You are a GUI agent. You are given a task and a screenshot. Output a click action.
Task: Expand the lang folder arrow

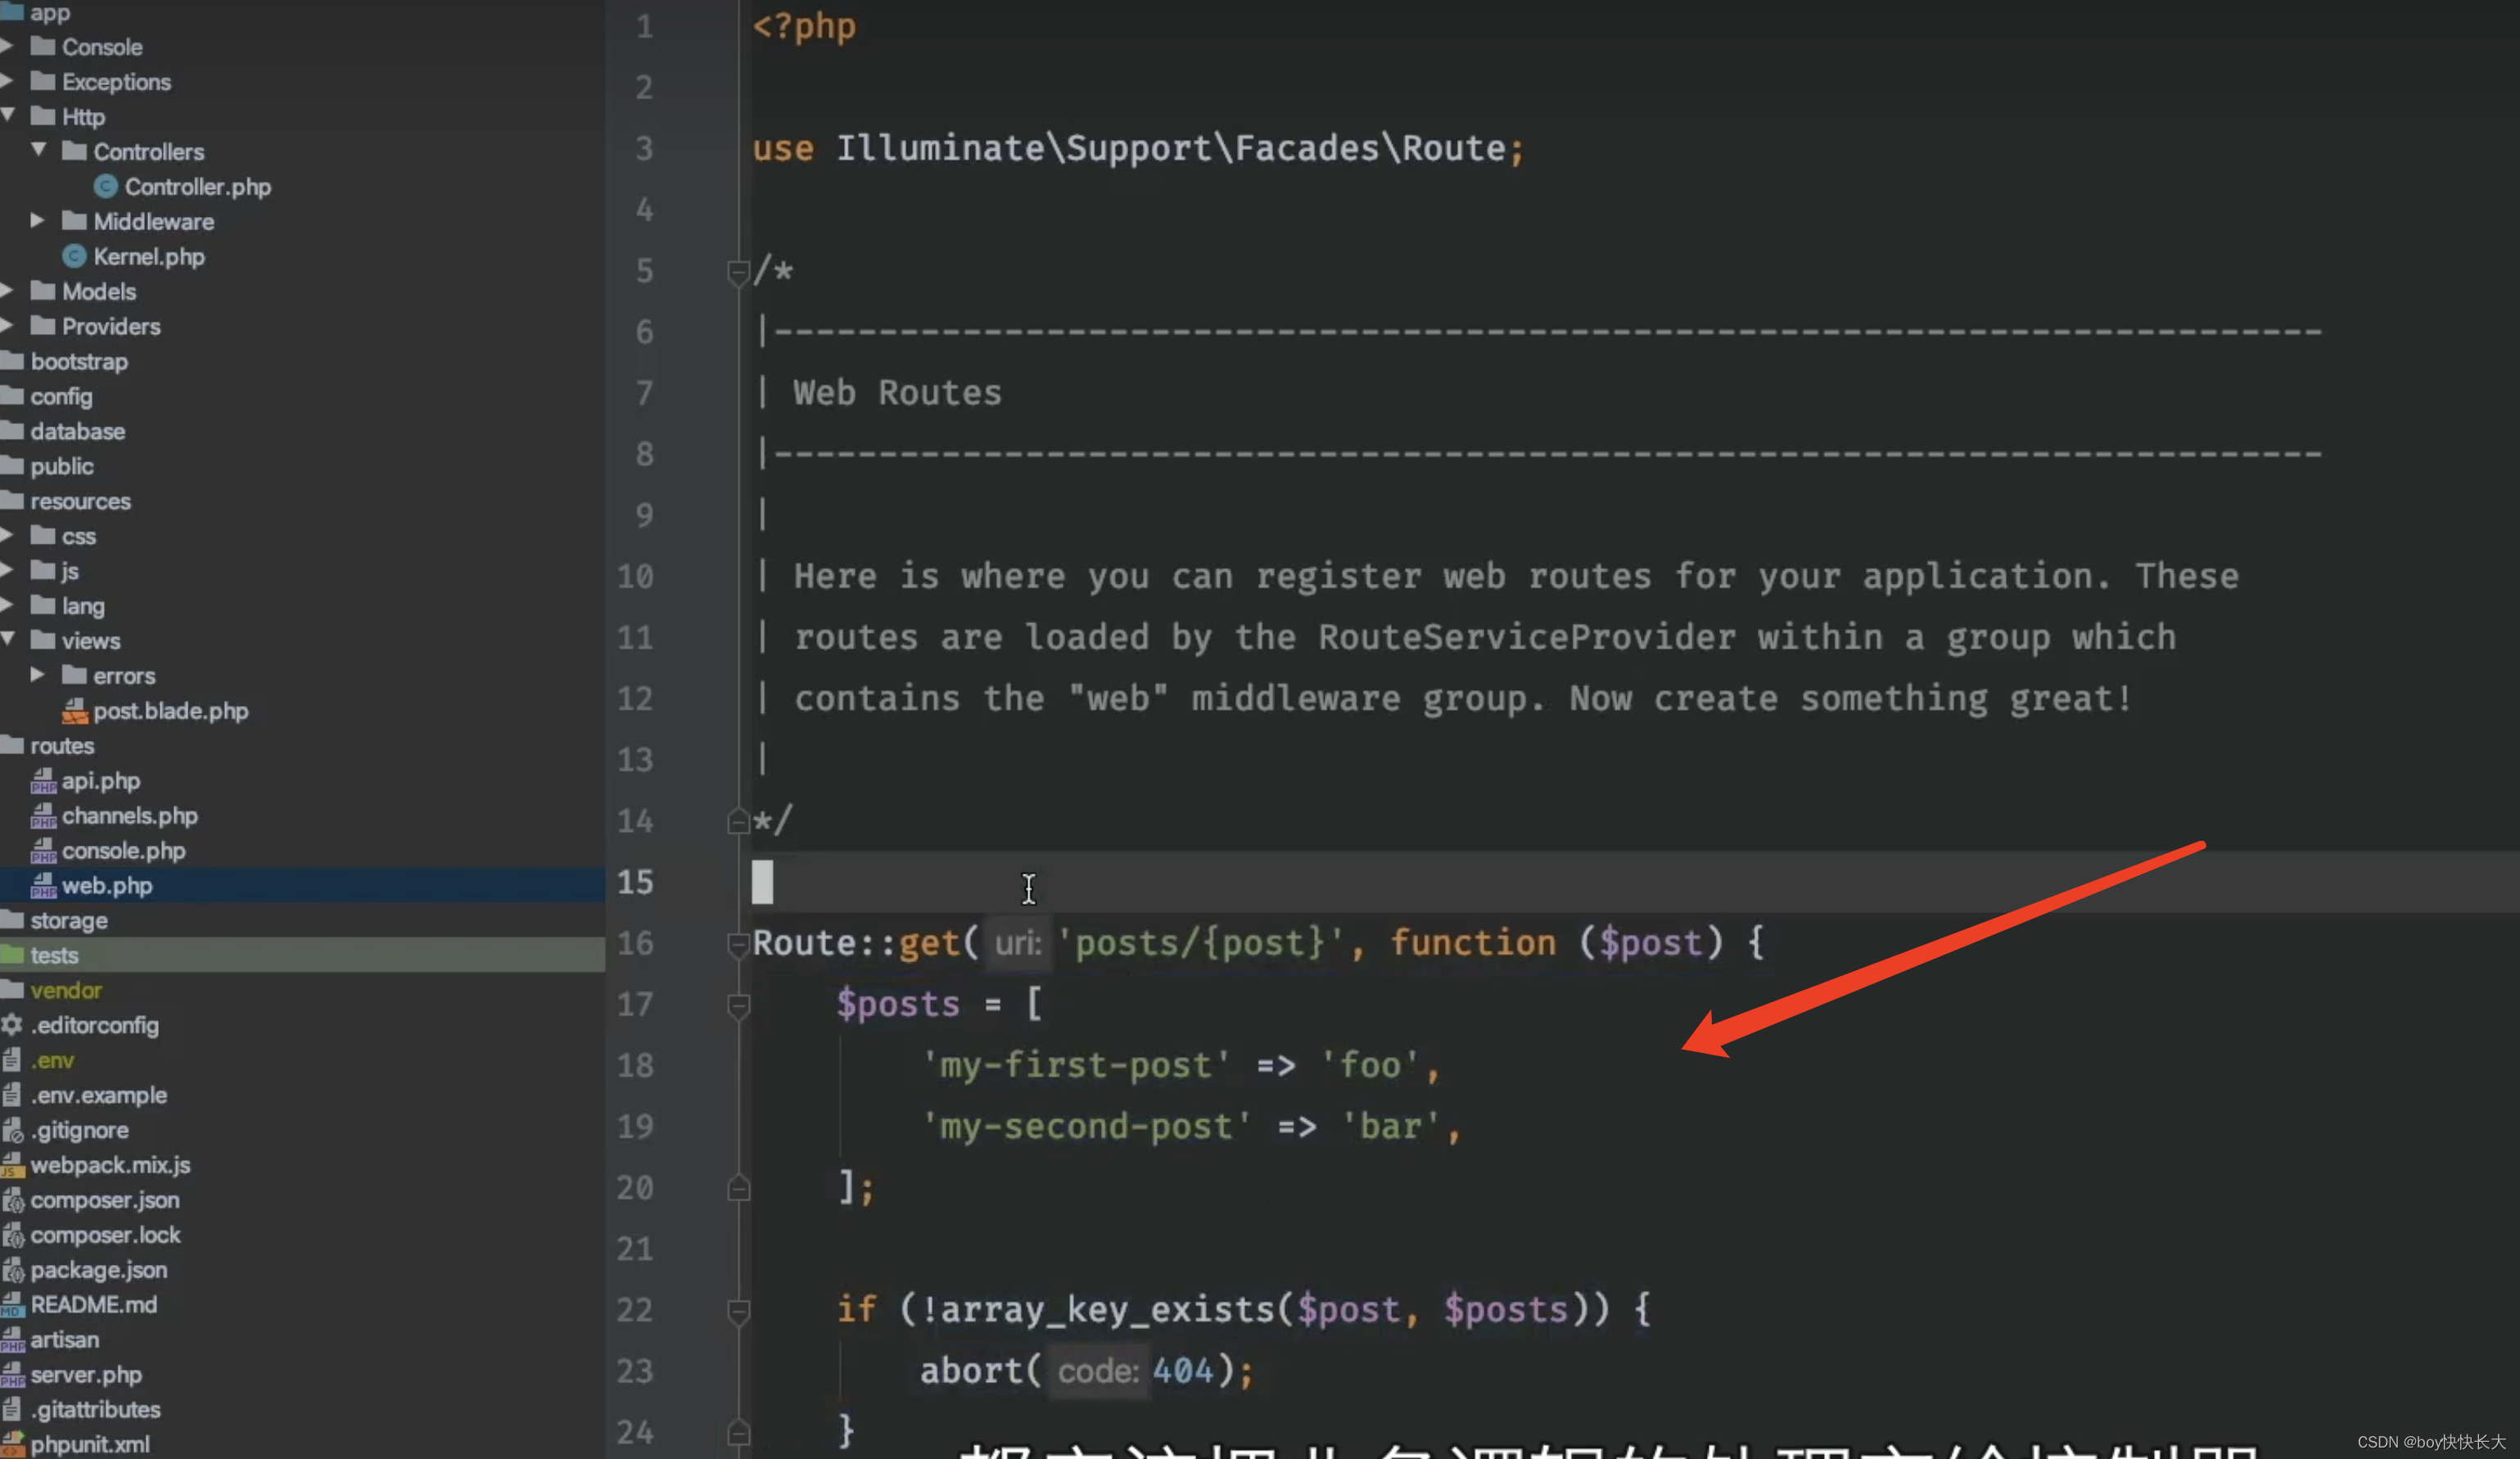pos(7,605)
